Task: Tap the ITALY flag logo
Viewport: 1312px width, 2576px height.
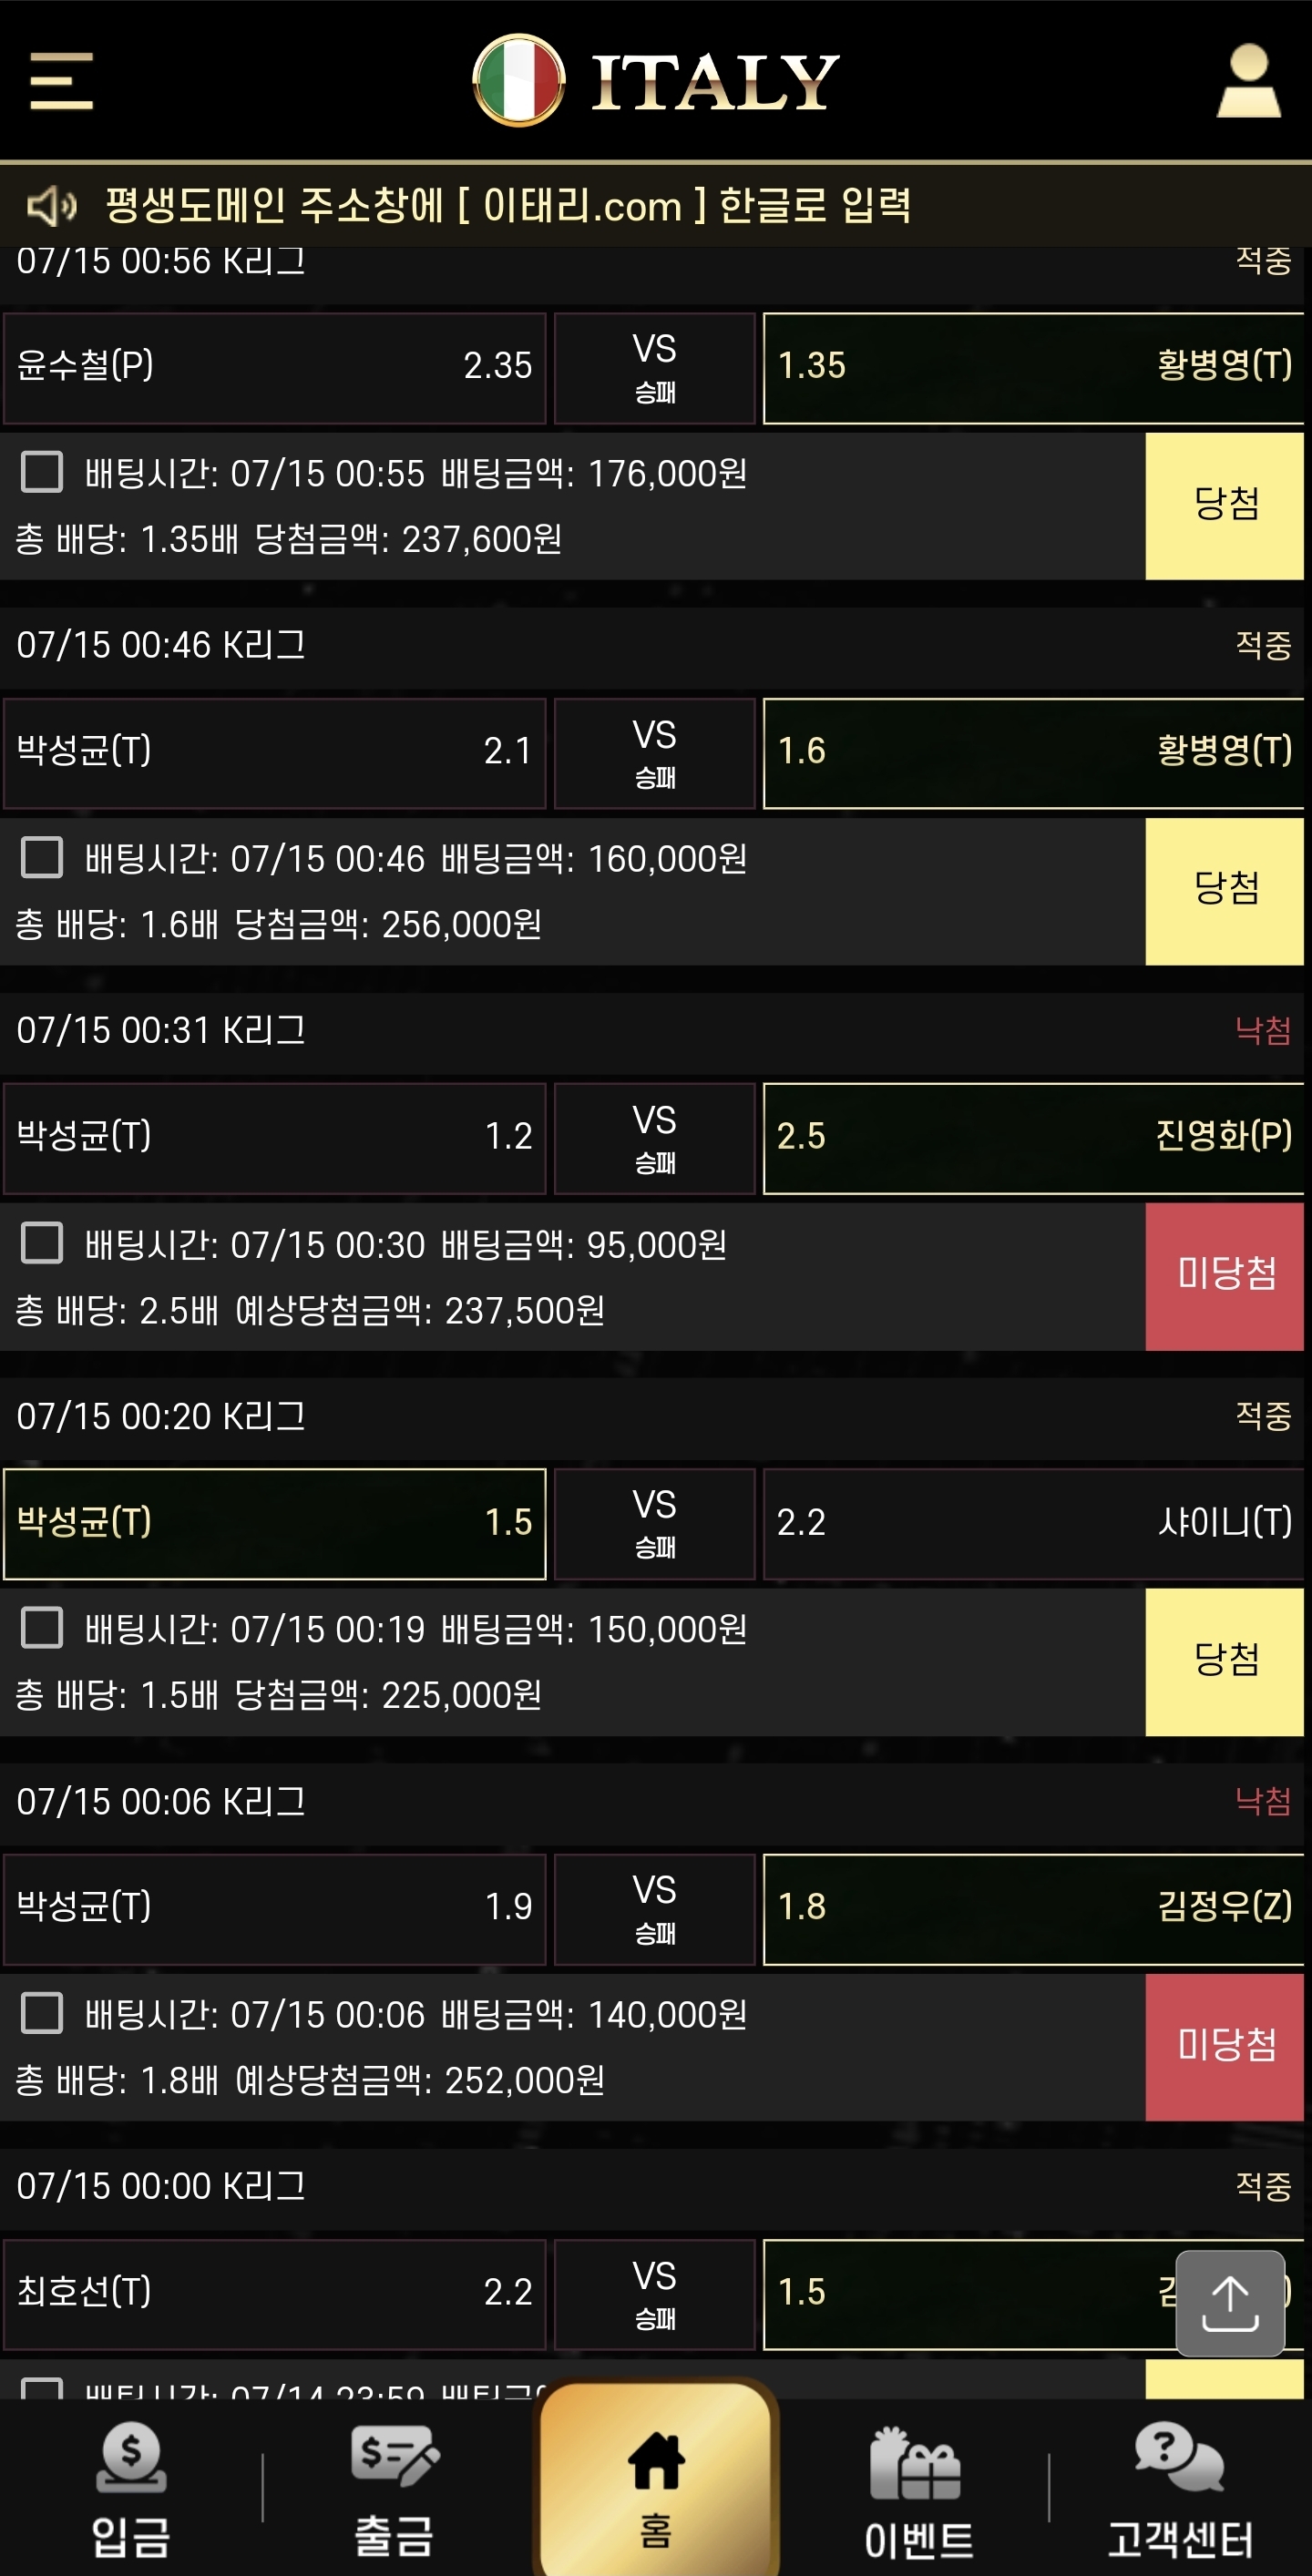Action: [518, 81]
